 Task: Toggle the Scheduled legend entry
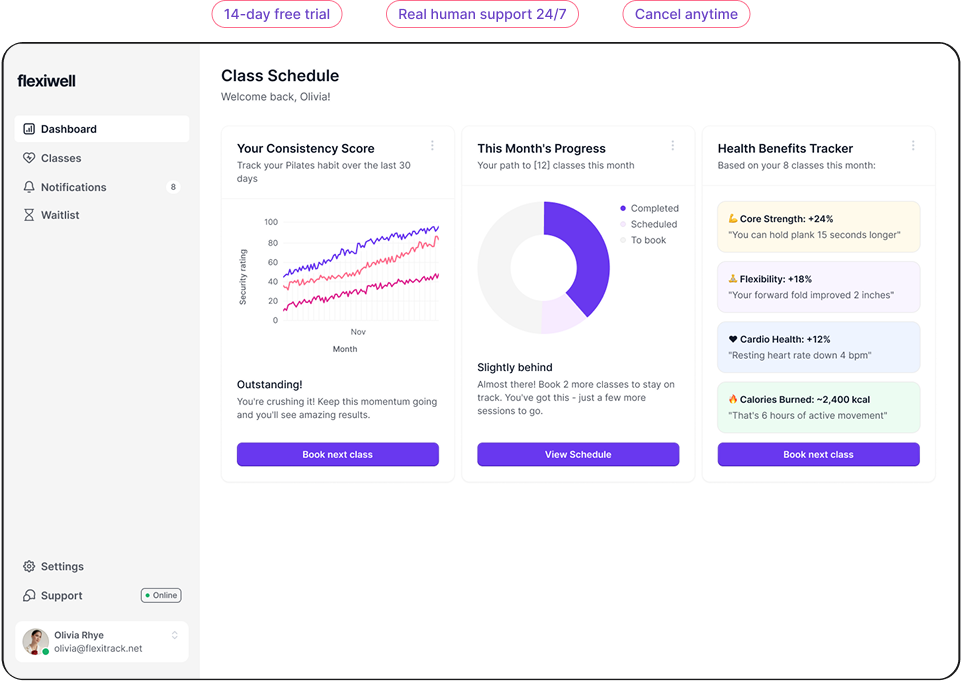648,224
